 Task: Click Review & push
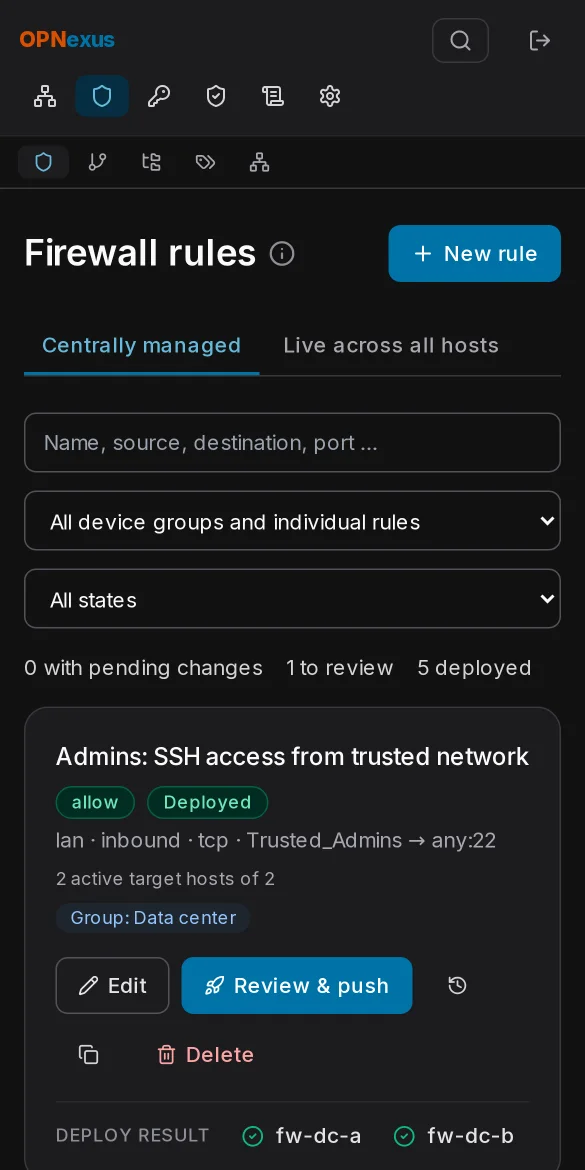297,986
